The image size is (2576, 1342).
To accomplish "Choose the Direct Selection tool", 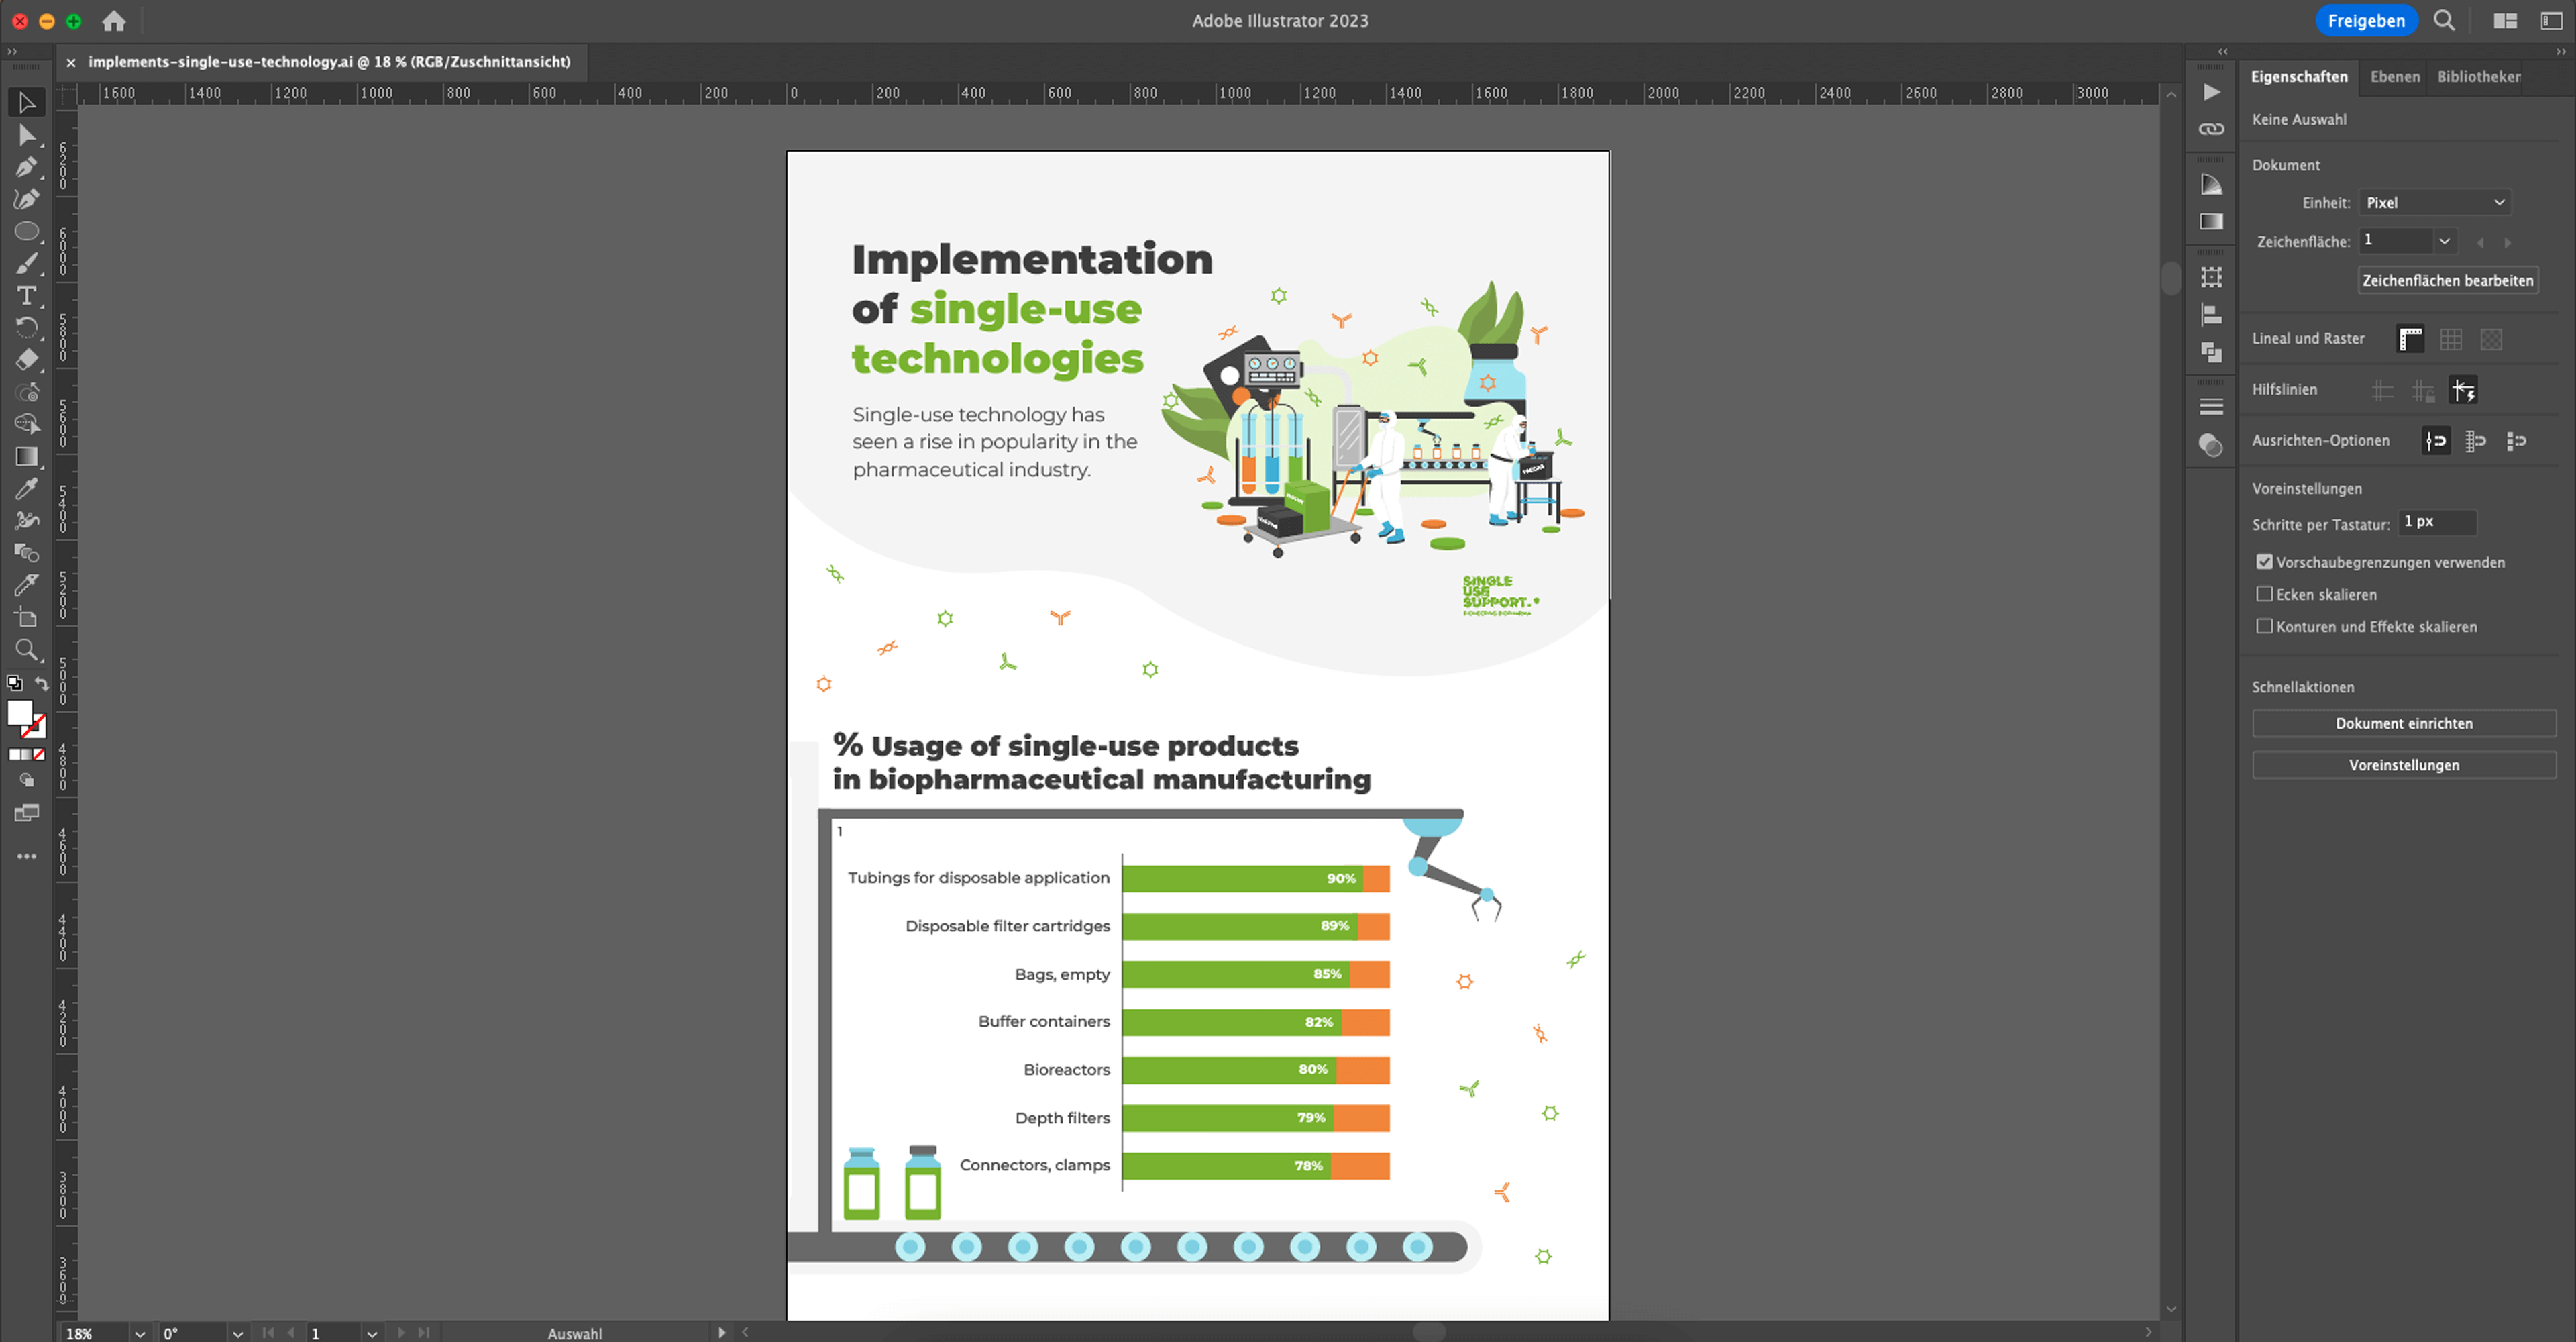I will point(27,135).
